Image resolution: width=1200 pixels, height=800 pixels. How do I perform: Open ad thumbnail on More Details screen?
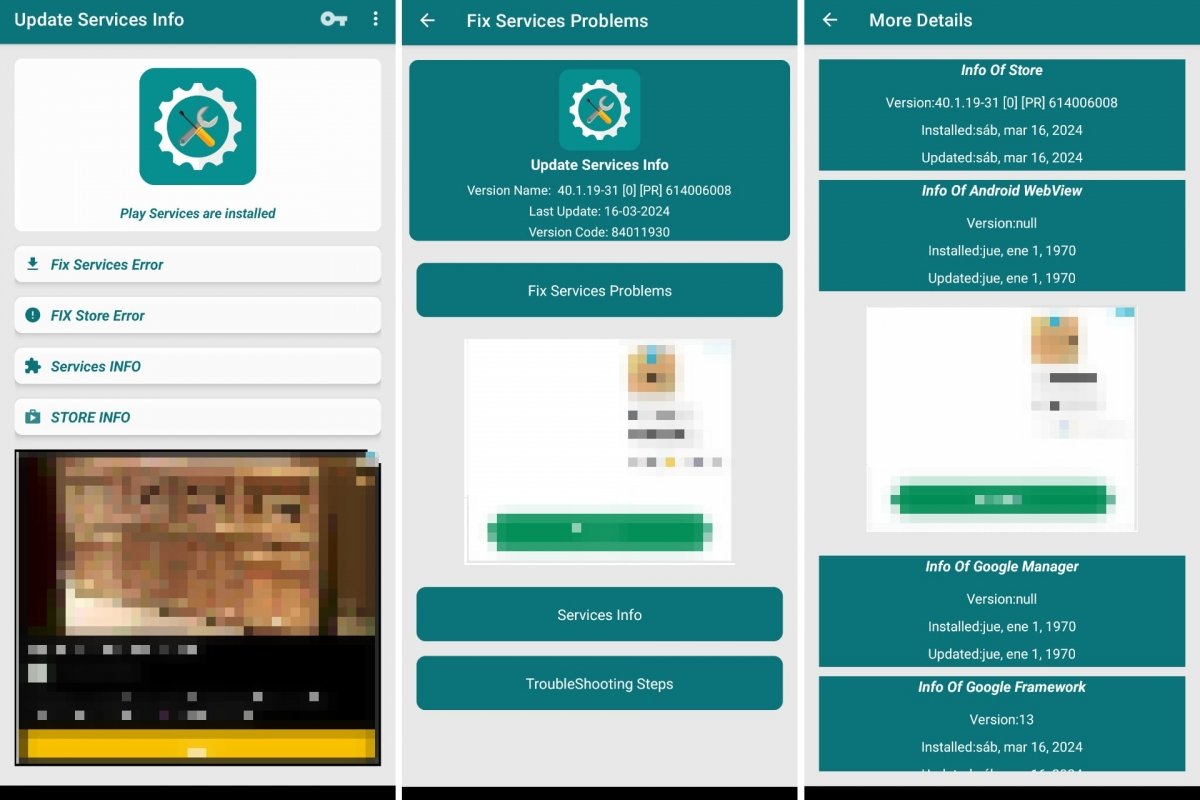1055,339
